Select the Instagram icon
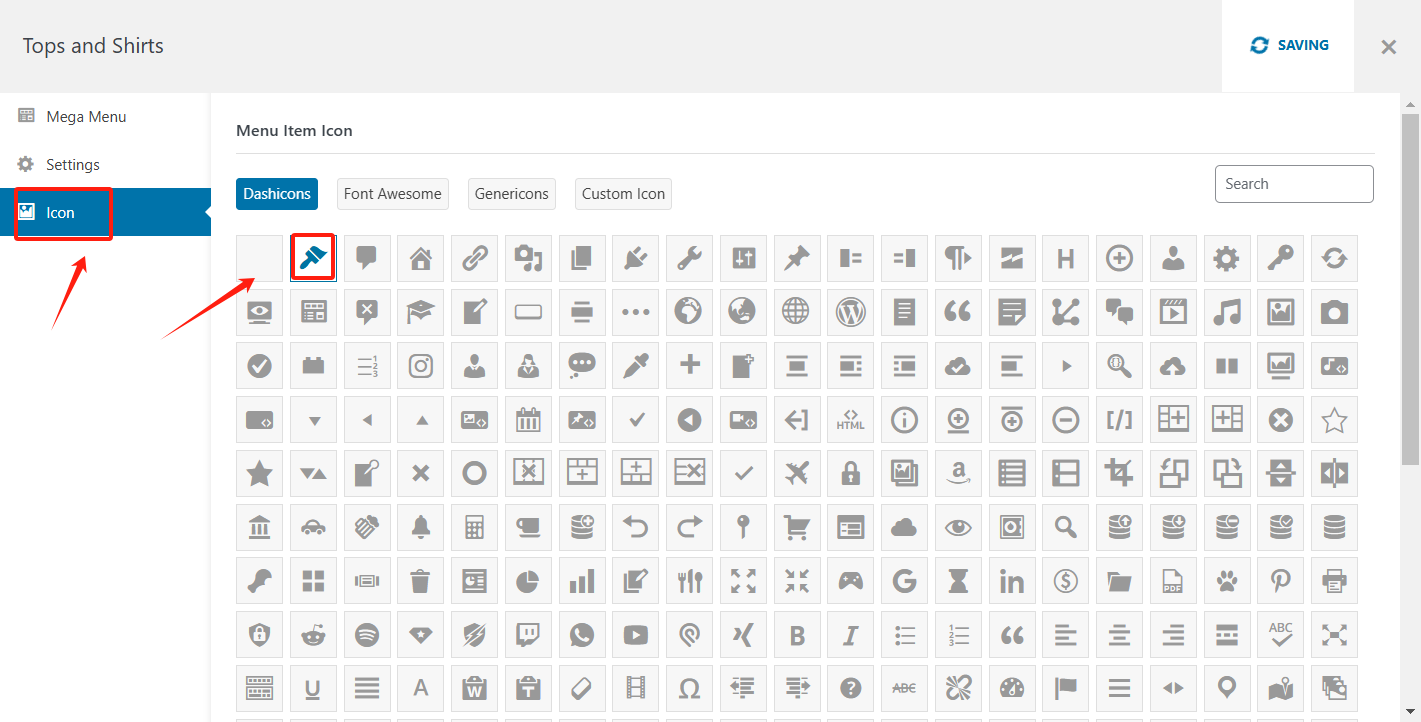1421x722 pixels. click(421, 366)
